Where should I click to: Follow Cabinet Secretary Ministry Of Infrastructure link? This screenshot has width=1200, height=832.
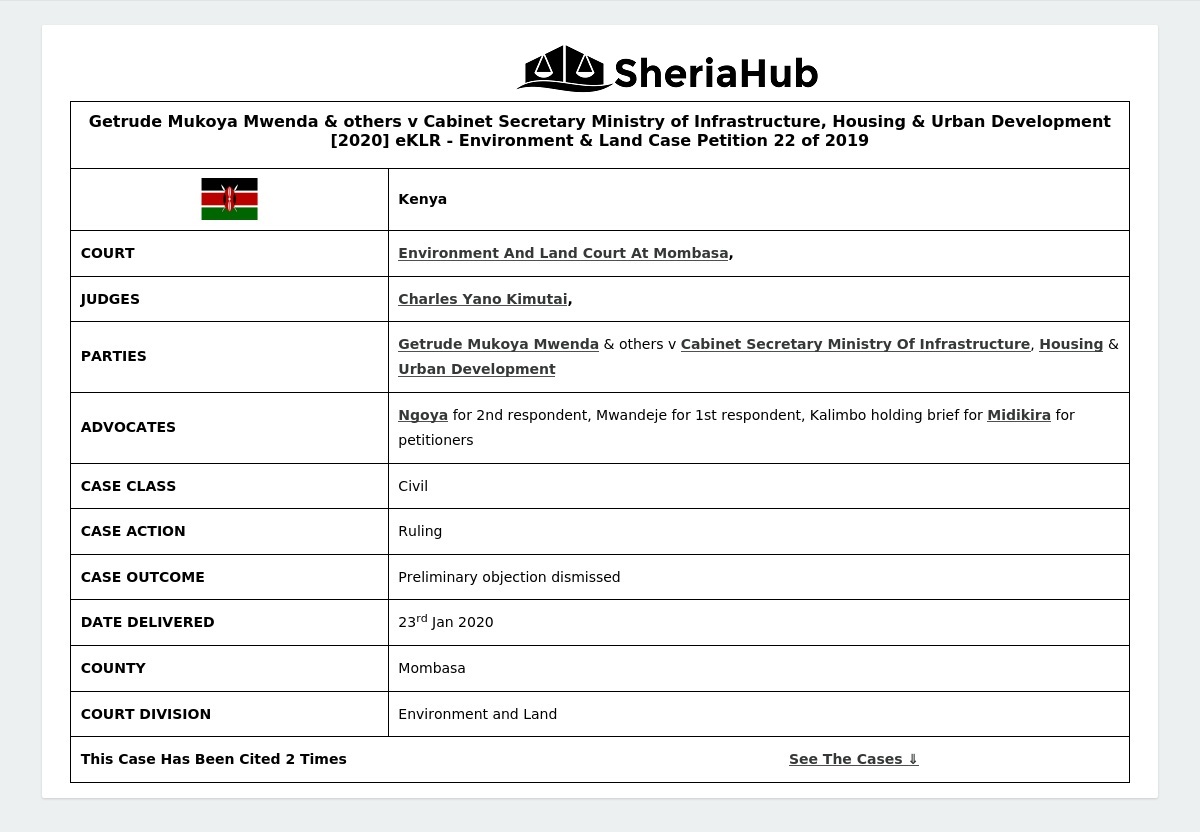(855, 344)
